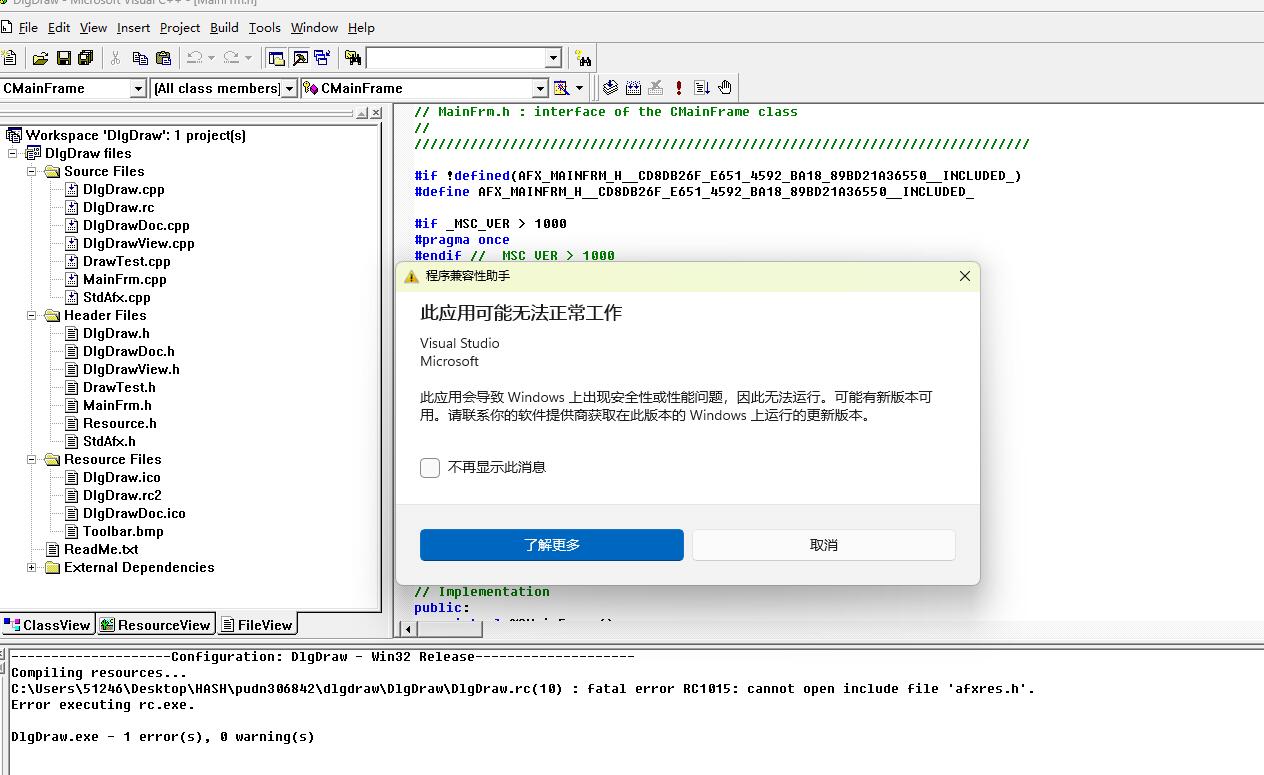Screen dimensions: 1264x775
Task: Click the New Text File toolbar icon
Action: [8, 58]
